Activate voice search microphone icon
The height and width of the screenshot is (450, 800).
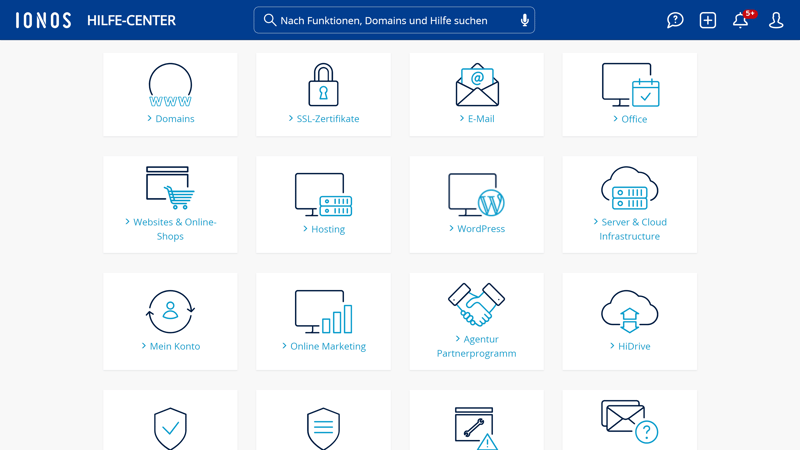click(524, 20)
